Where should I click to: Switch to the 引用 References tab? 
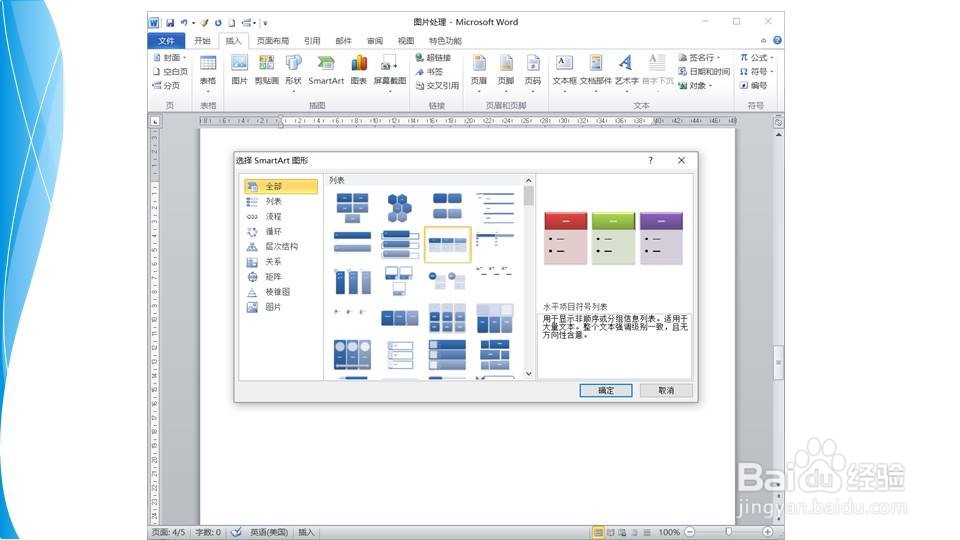tap(312, 40)
